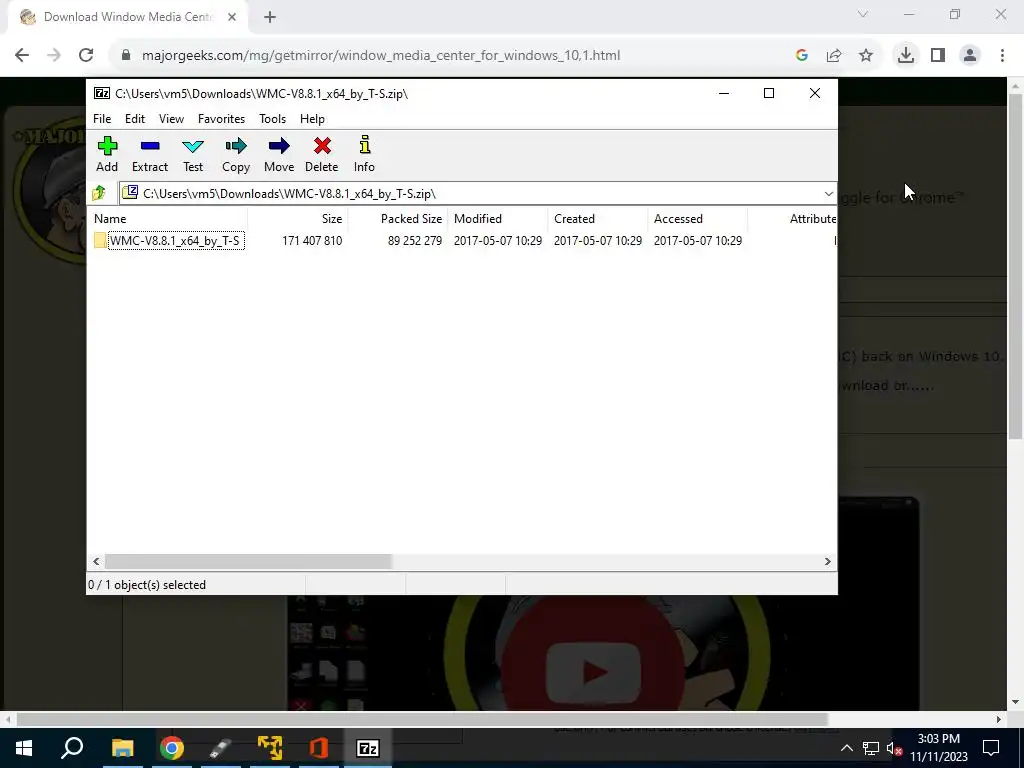Screen dimensions: 1024x768
Task: Click the 89 252 279 packed size
Action: tap(415, 240)
